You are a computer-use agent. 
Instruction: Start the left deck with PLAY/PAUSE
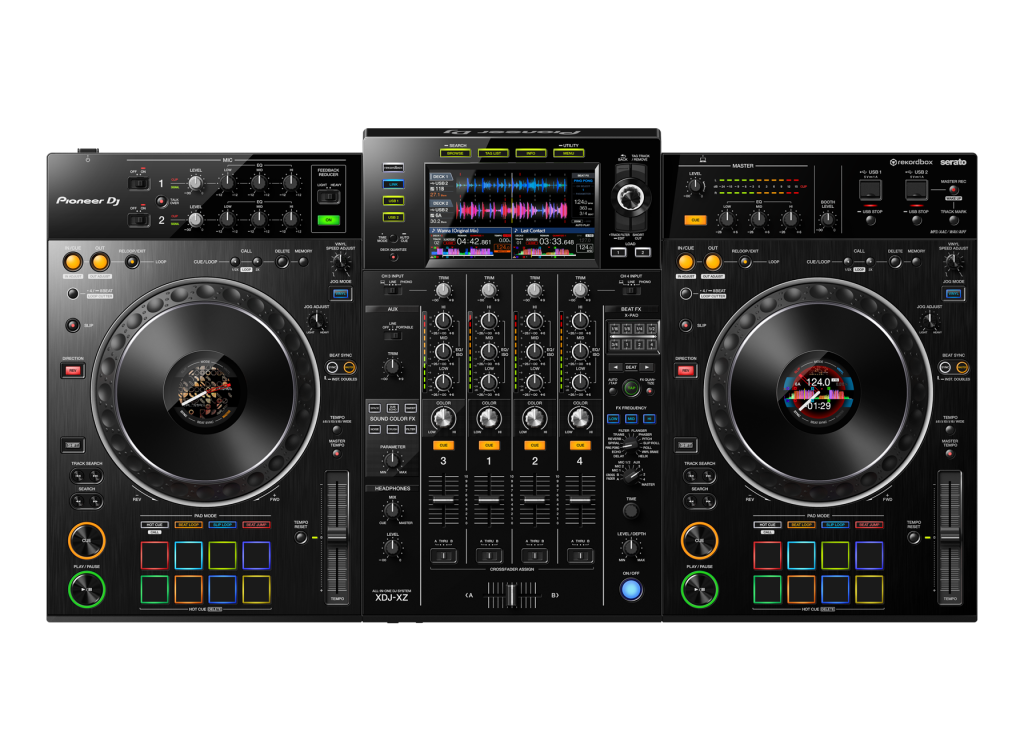pos(87,589)
